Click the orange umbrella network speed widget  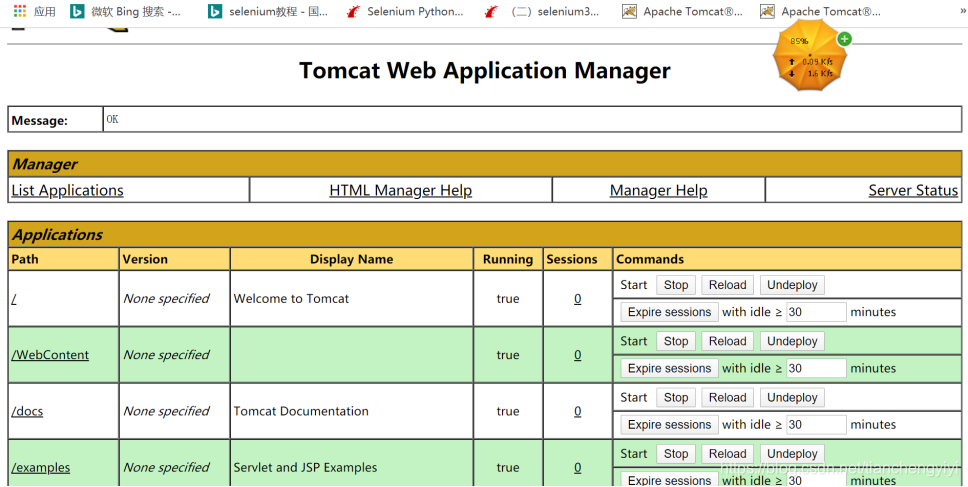(810, 57)
